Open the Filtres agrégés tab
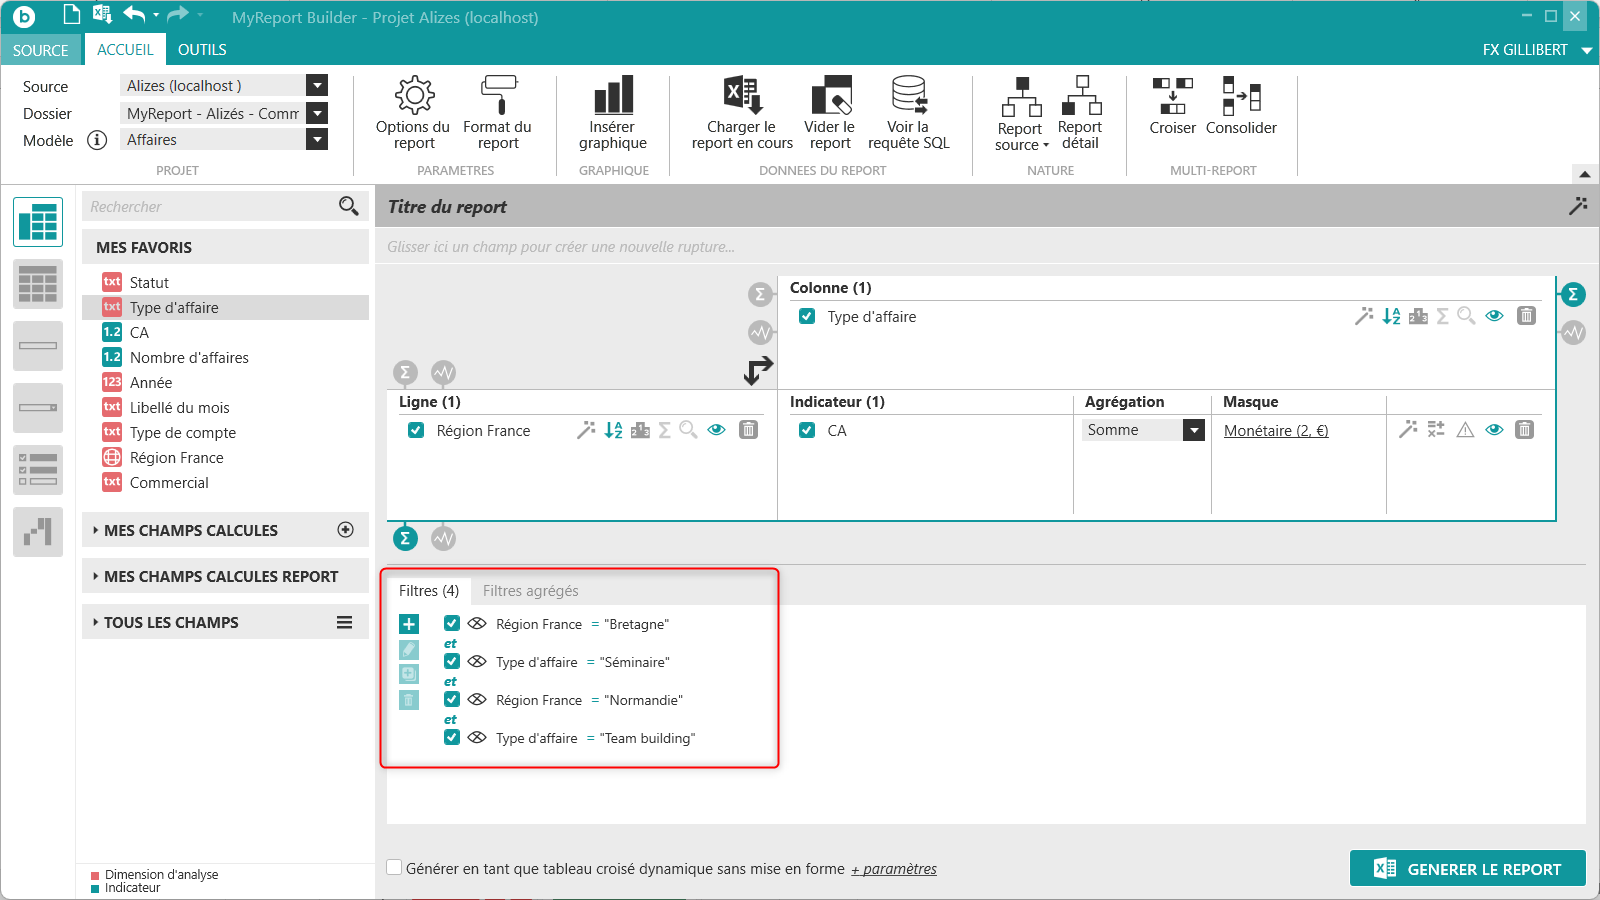Viewport: 1600px width, 900px height. (x=530, y=591)
